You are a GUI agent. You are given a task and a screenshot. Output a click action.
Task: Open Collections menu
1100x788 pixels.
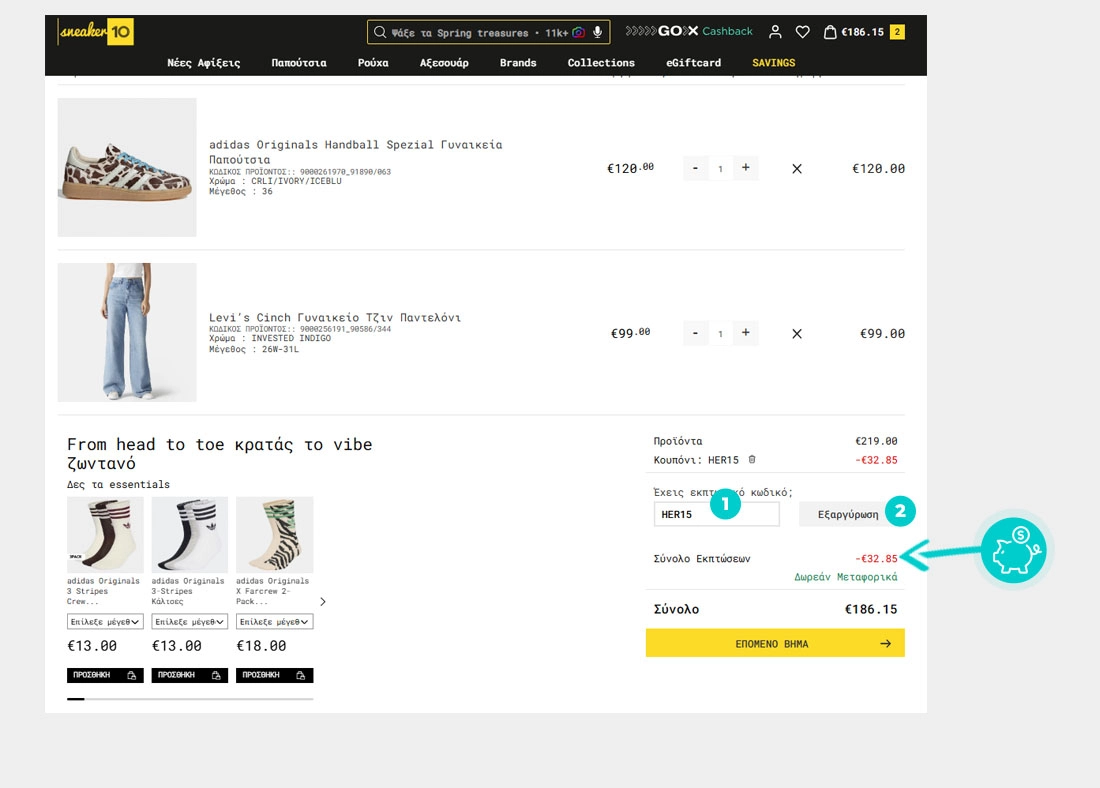(x=601, y=62)
